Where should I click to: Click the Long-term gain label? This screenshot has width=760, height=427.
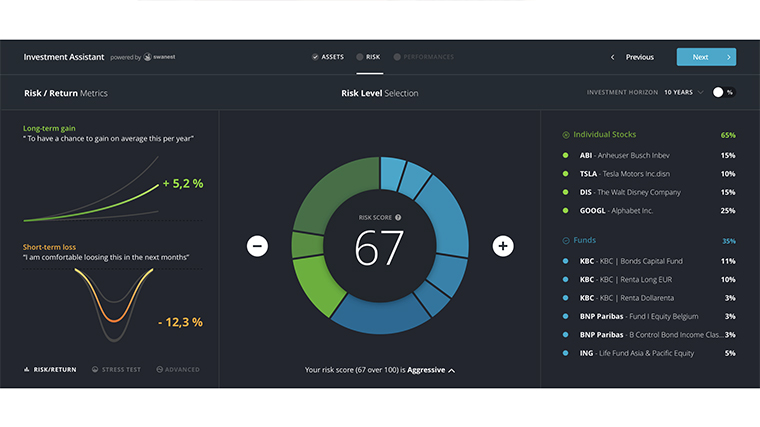[x=49, y=128]
